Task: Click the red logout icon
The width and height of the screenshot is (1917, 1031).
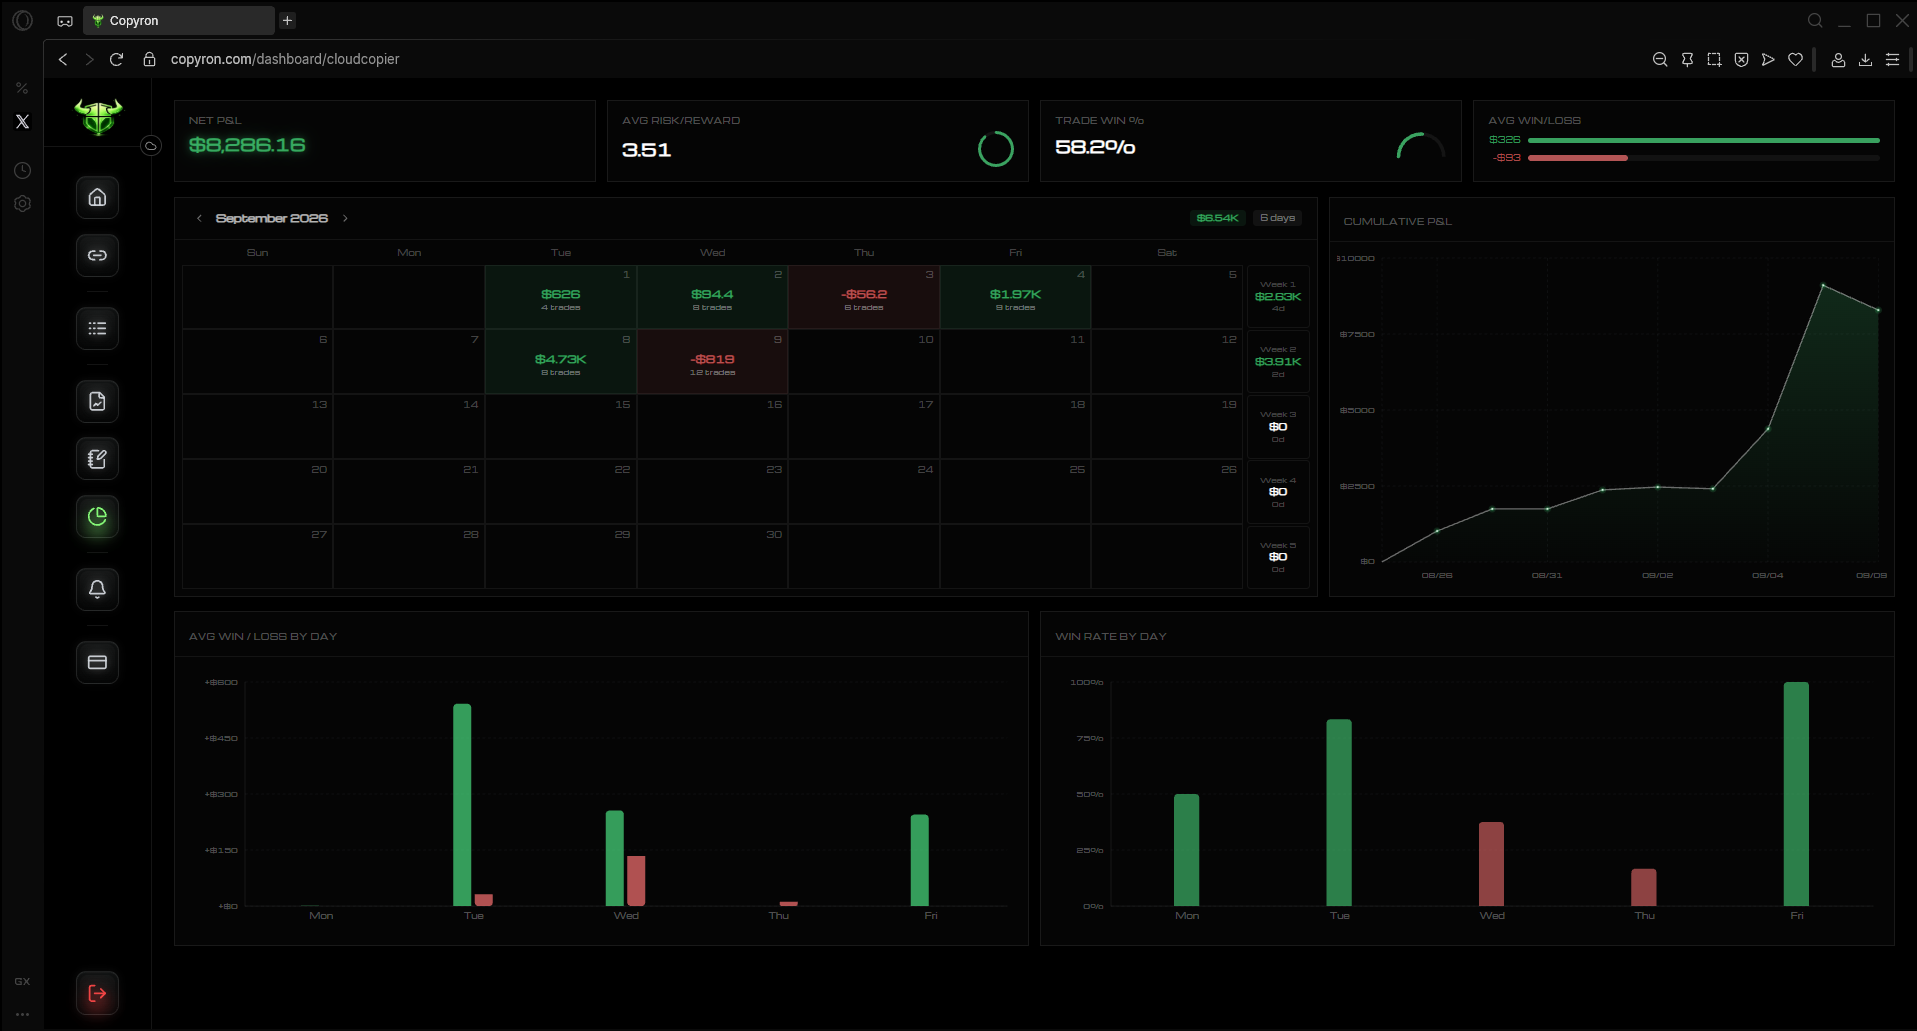Action: (97, 993)
